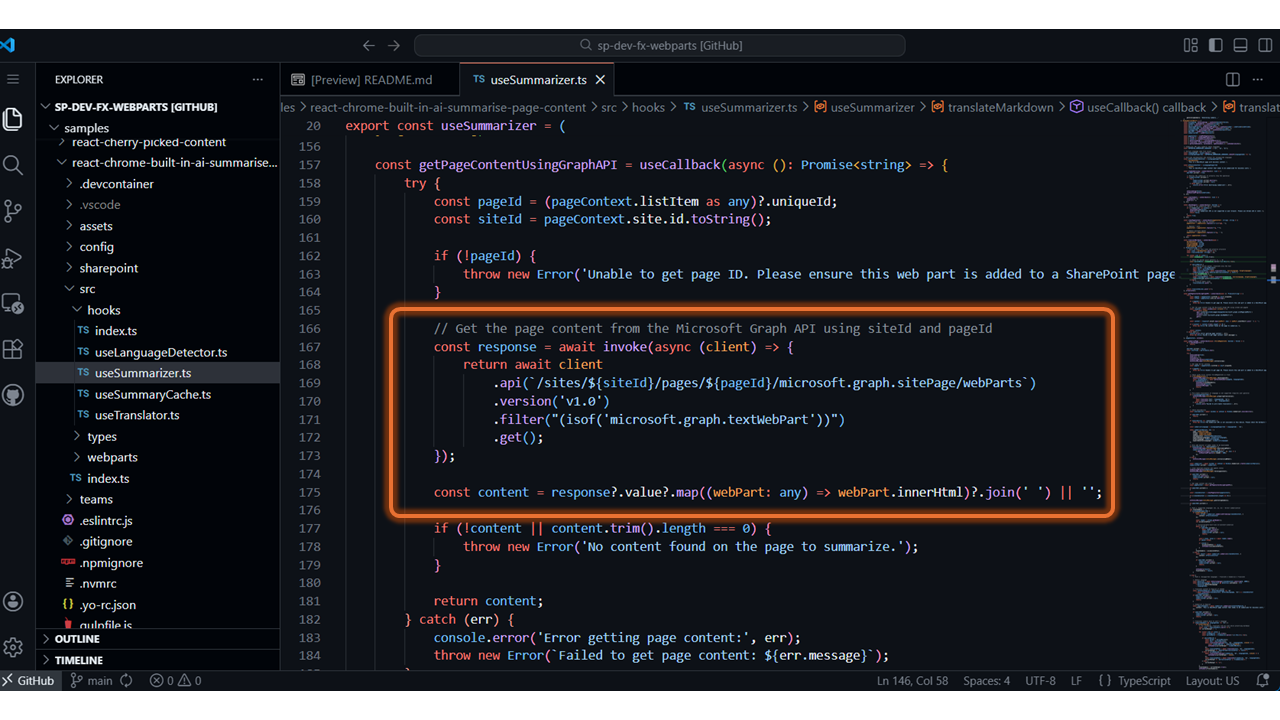Expand the OUTLINE section
The height and width of the screenshot is (720, 1280).
pyautogui.click(x=77, y=639)
